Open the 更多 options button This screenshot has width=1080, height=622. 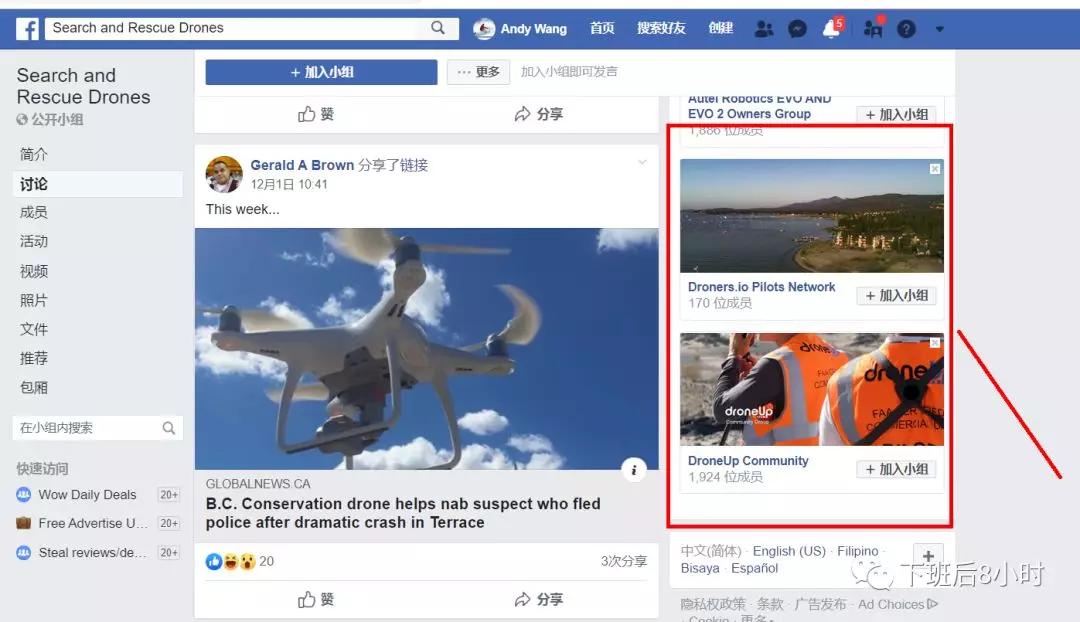478,72
